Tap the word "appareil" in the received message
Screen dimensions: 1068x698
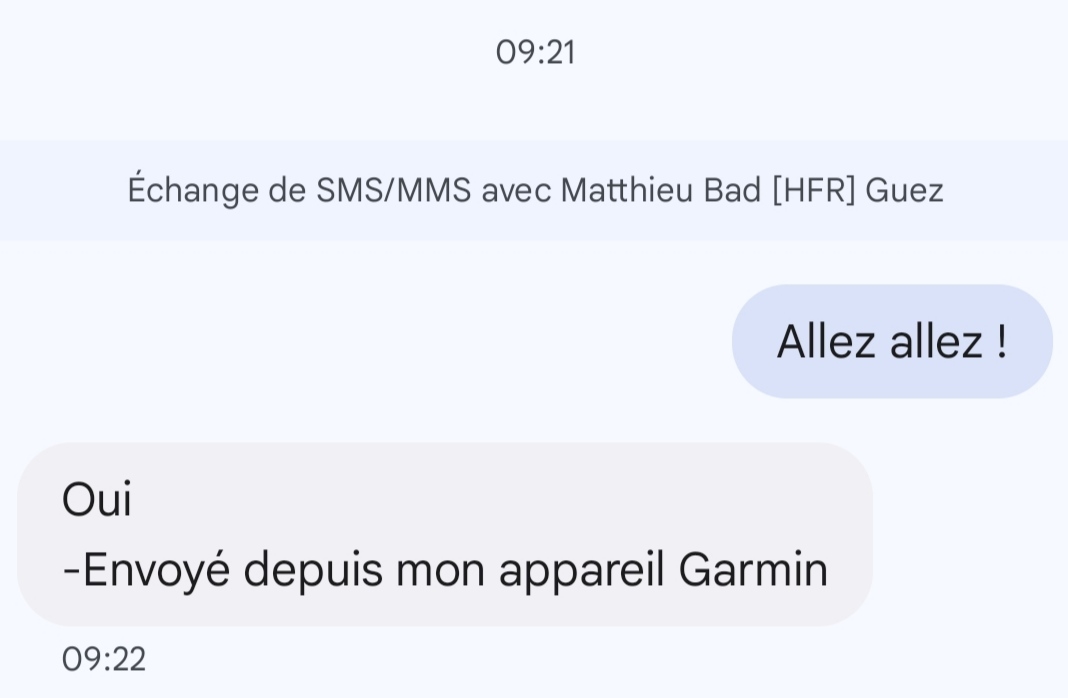pos(583,570)
